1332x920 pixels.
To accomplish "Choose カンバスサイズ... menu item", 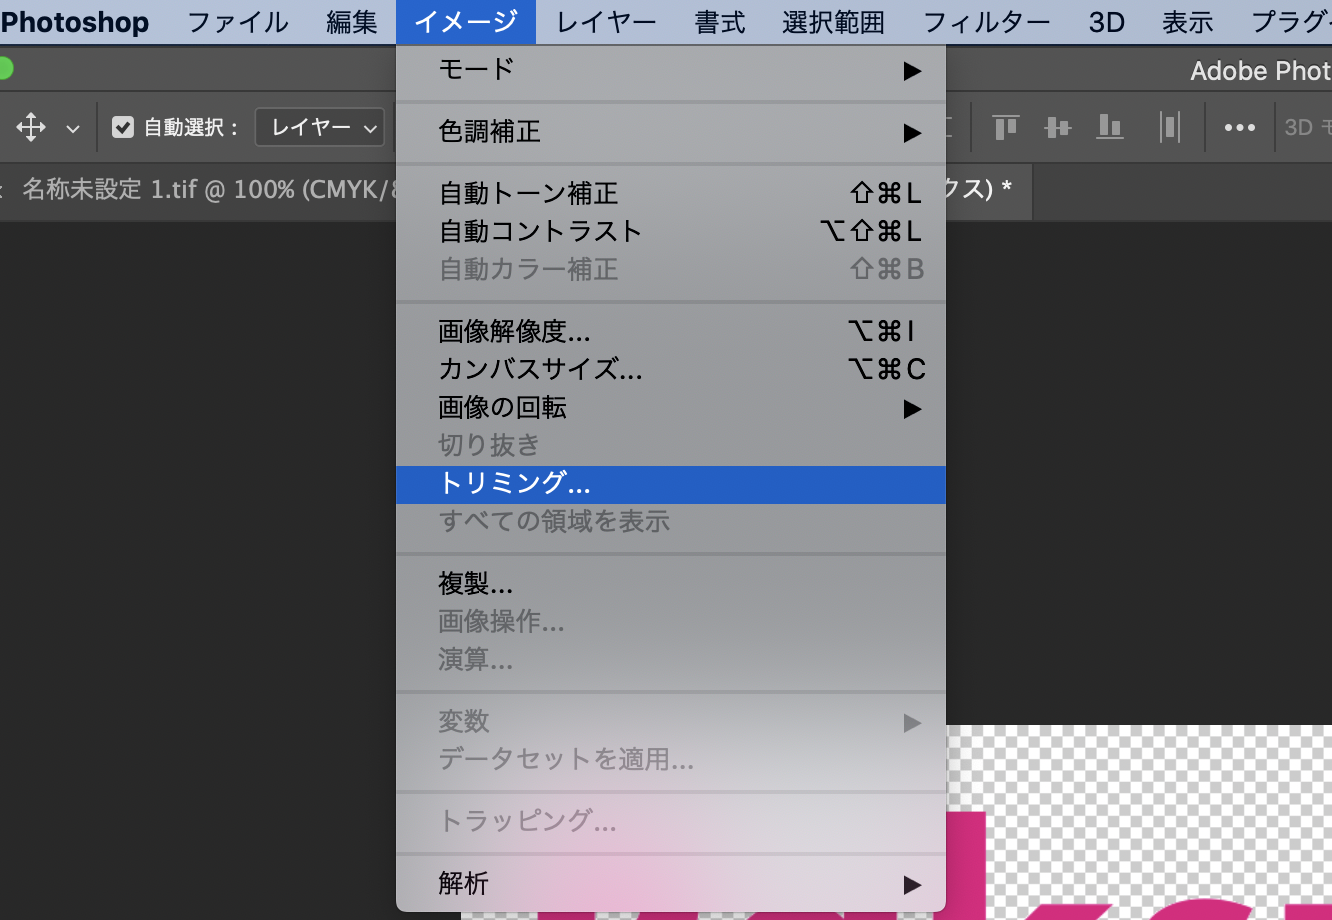I will (670, 369).
